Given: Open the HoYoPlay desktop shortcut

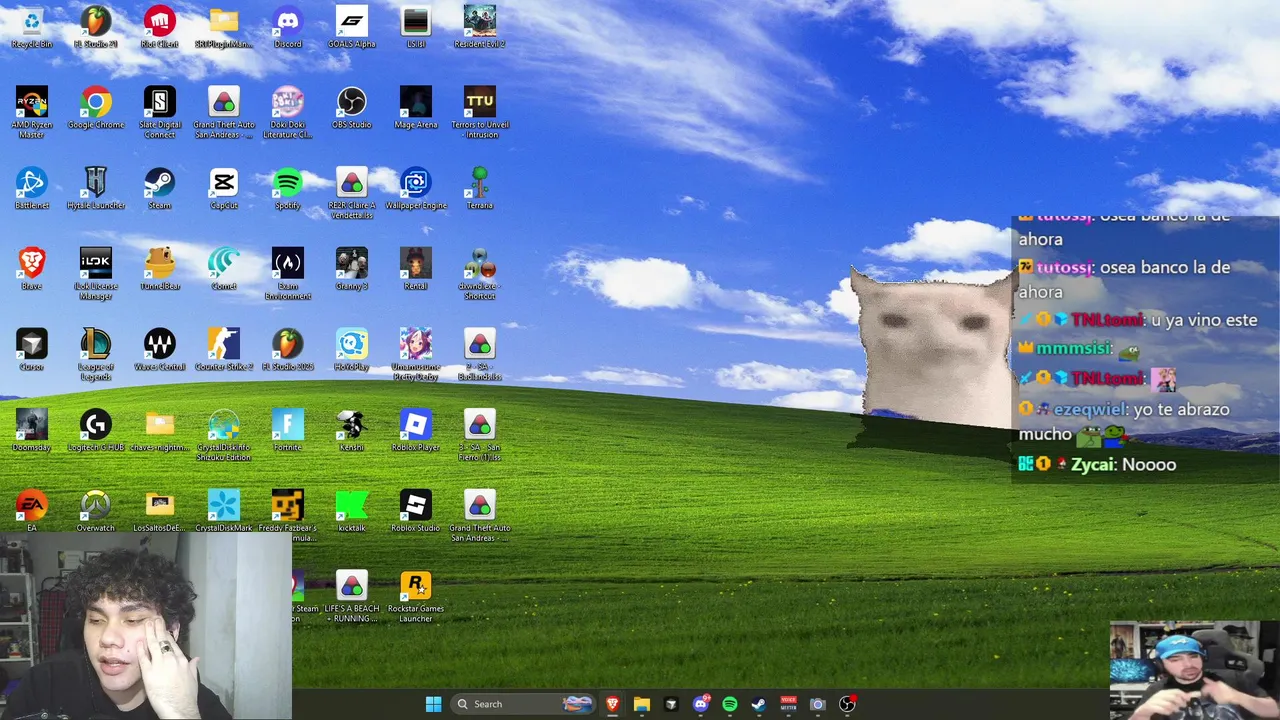Looking at the screenshot, I should tap(352, 350).
